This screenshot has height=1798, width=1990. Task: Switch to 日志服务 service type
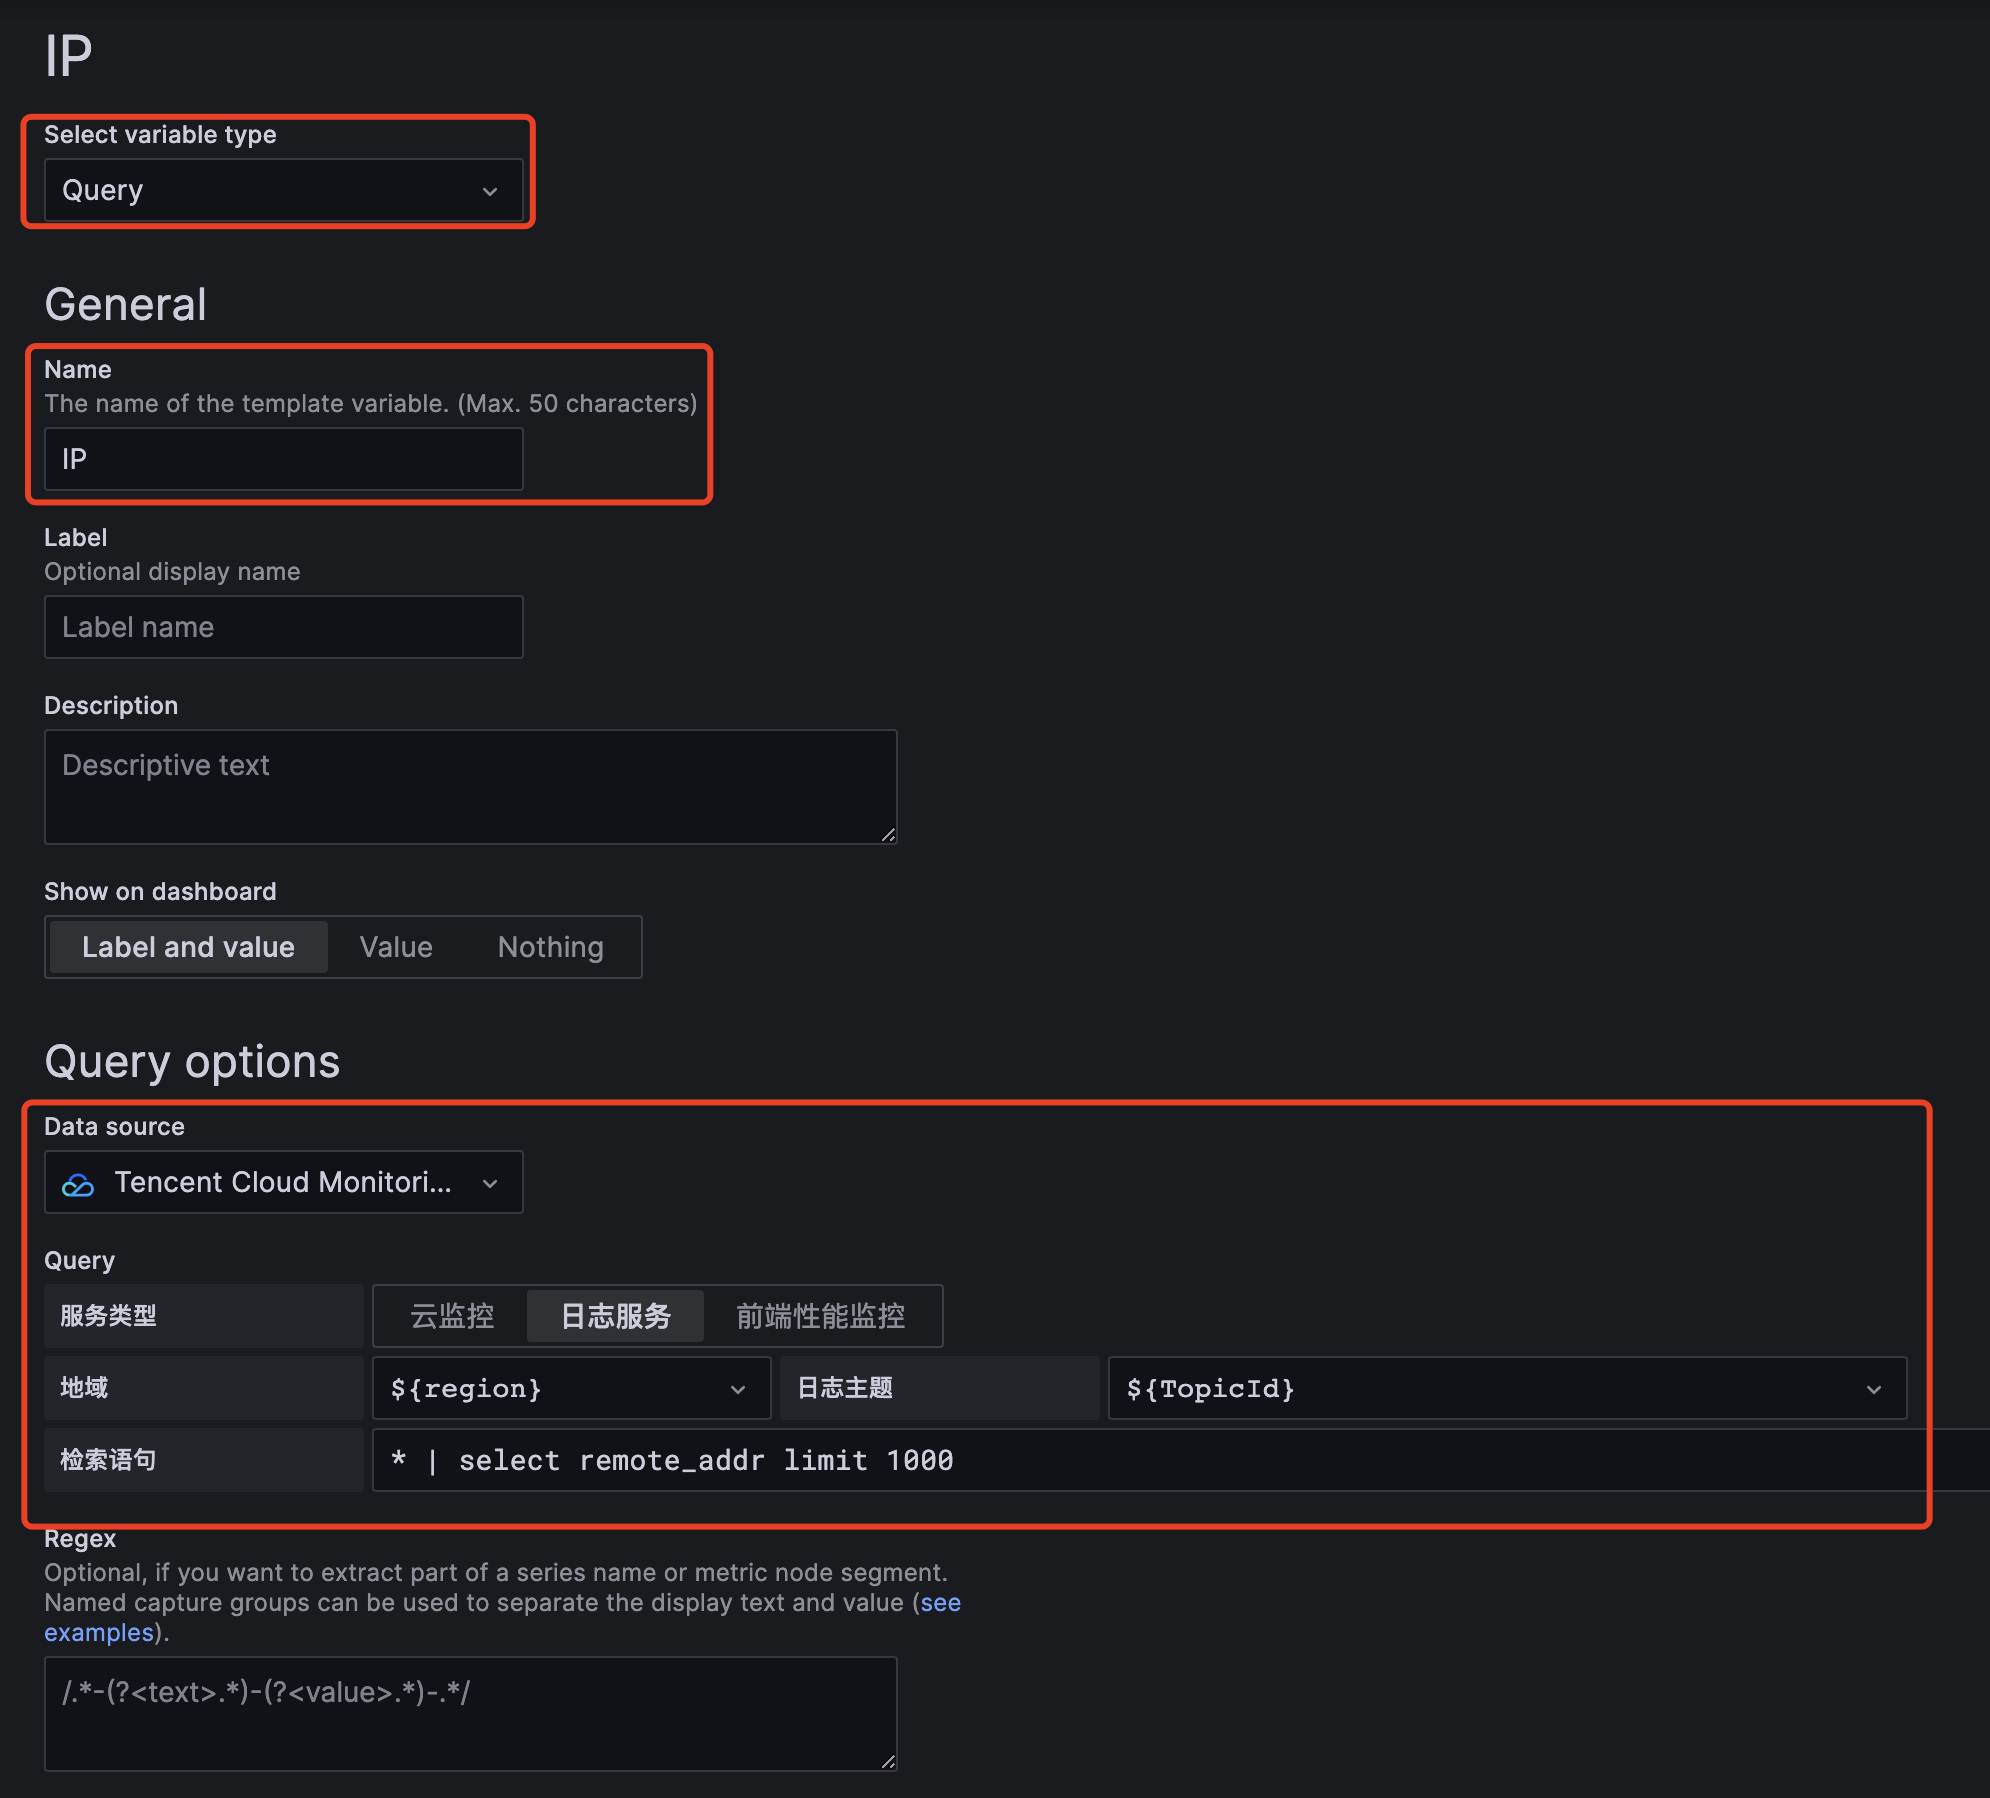click(616, 1316)
